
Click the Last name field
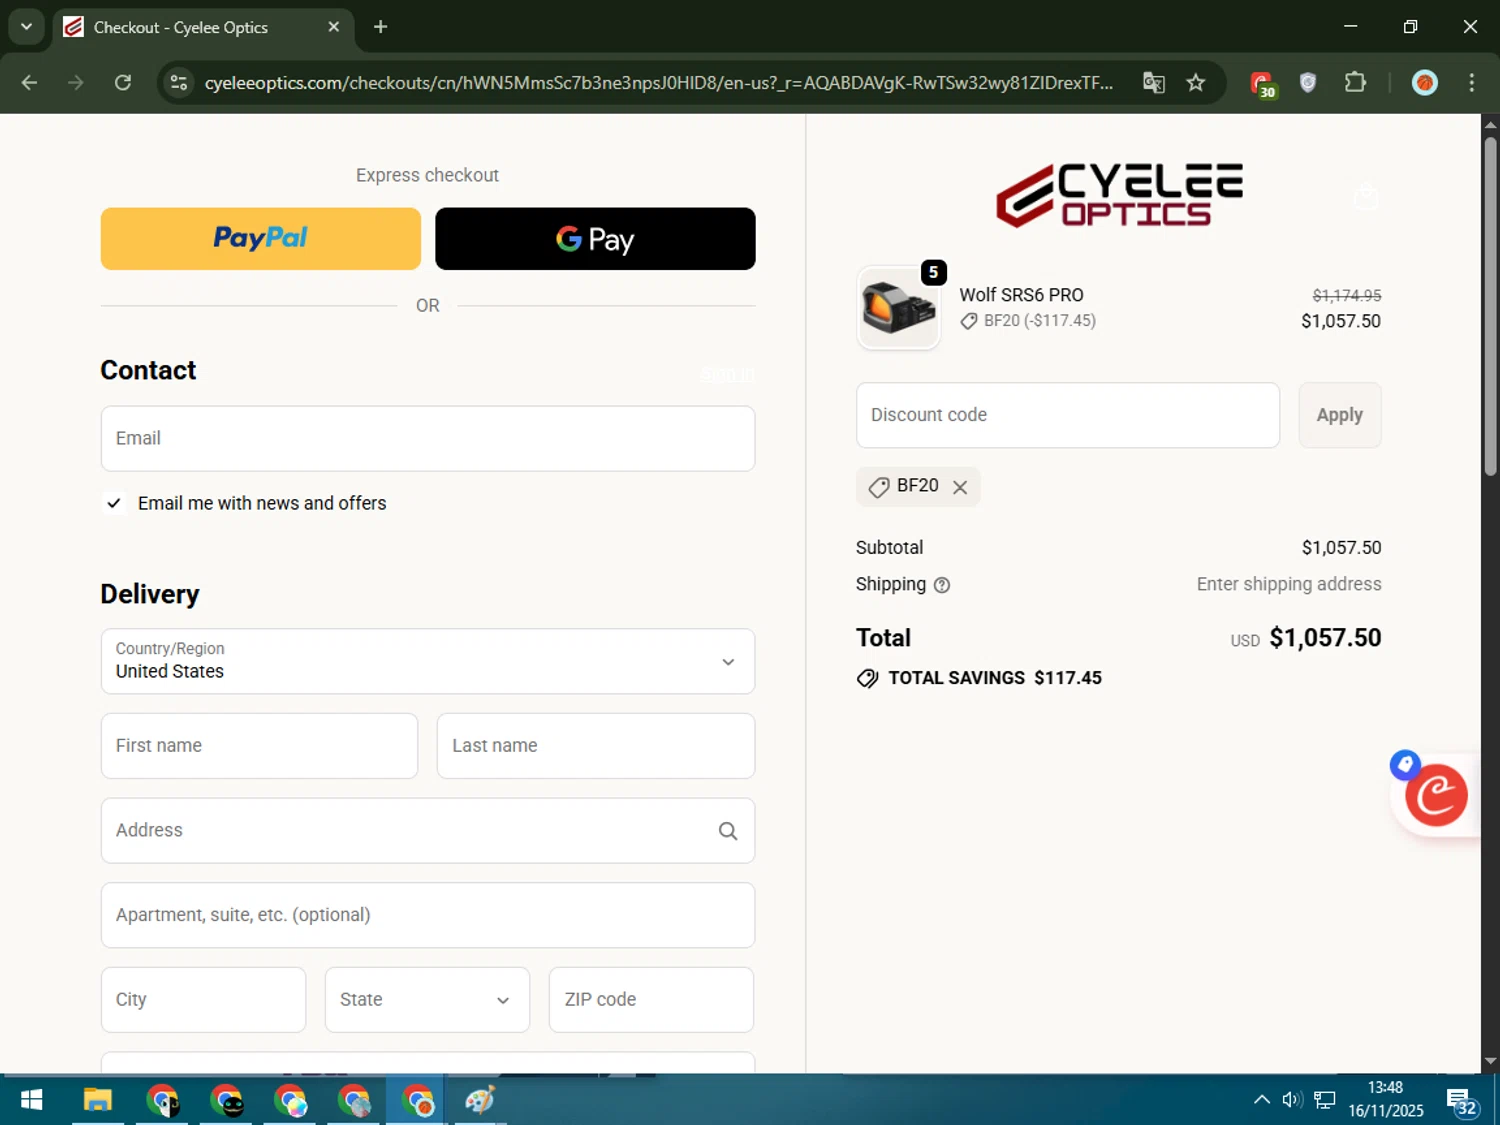[596, 746]
